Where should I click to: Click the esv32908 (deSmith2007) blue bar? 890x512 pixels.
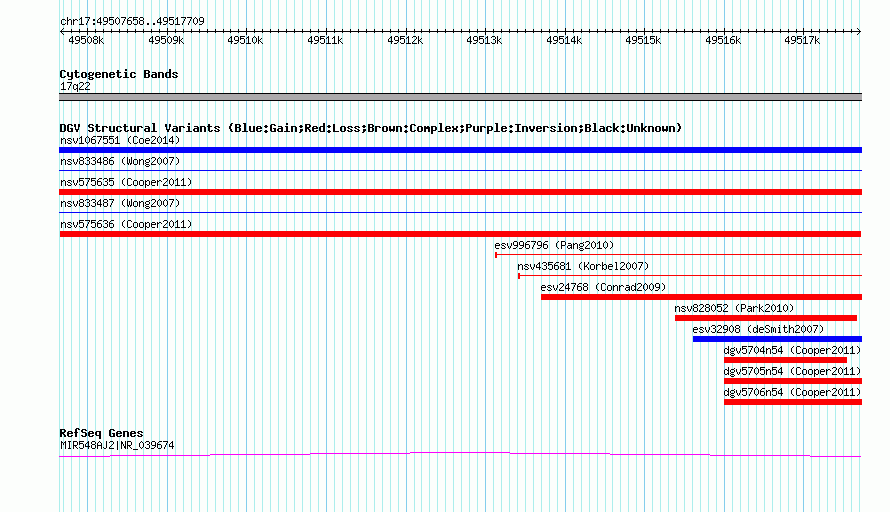pos(777,339)
